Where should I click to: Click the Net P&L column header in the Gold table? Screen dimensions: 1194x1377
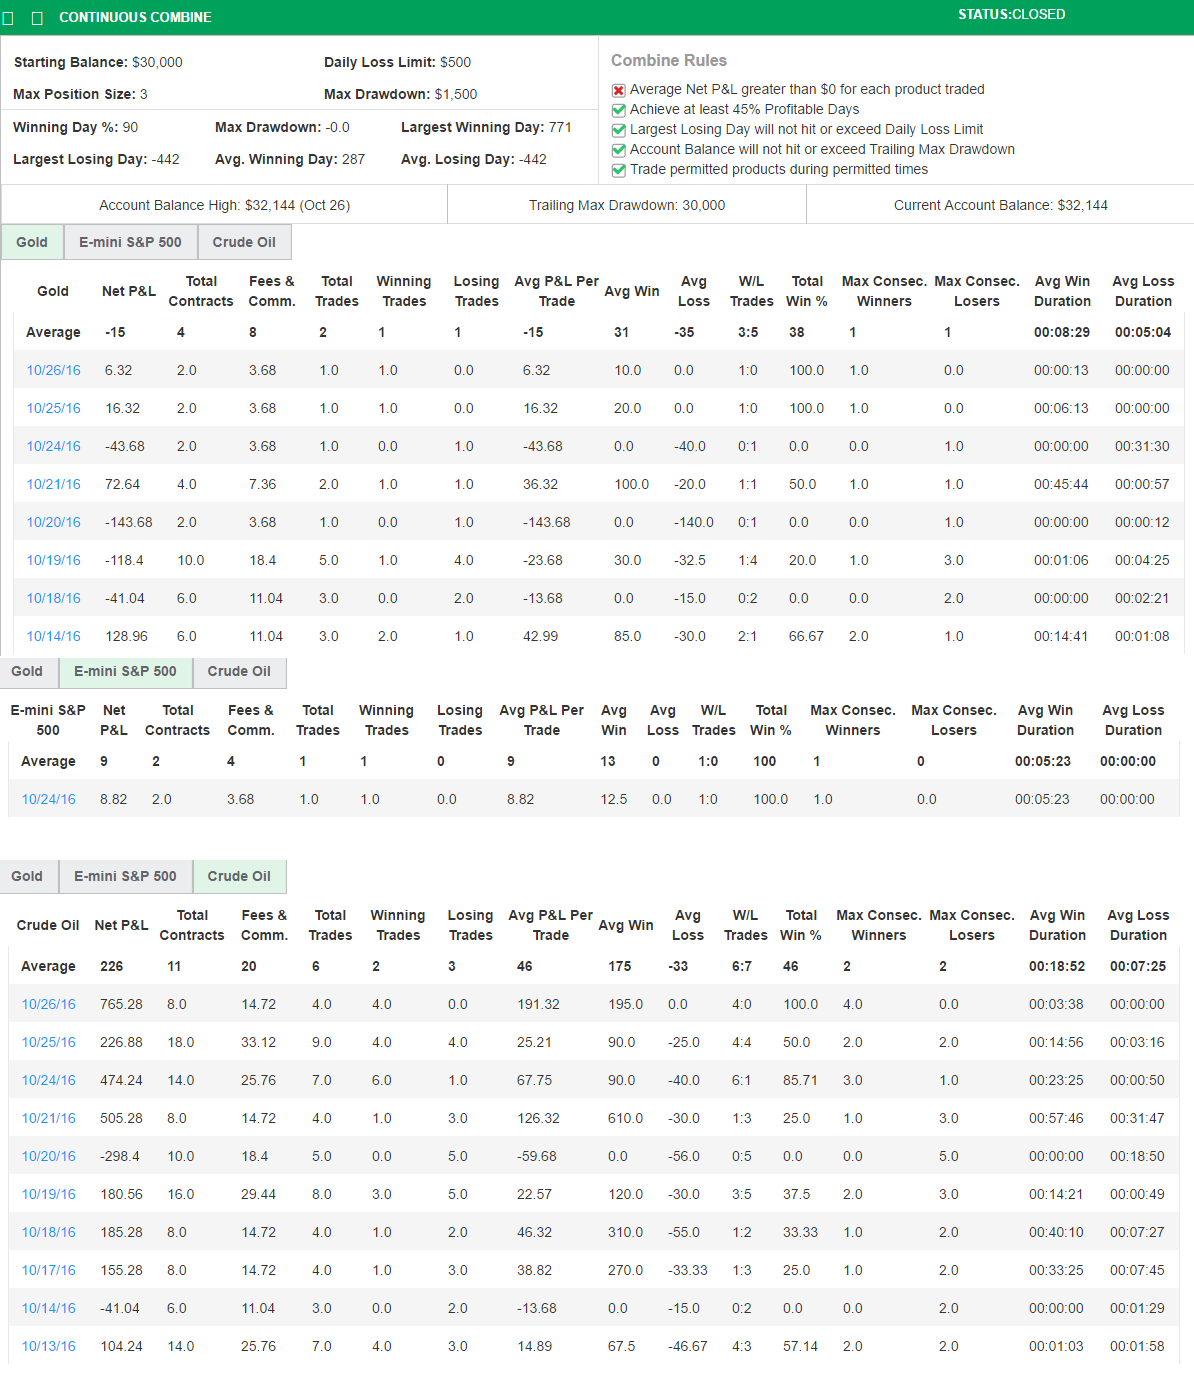tap(128, 291)
